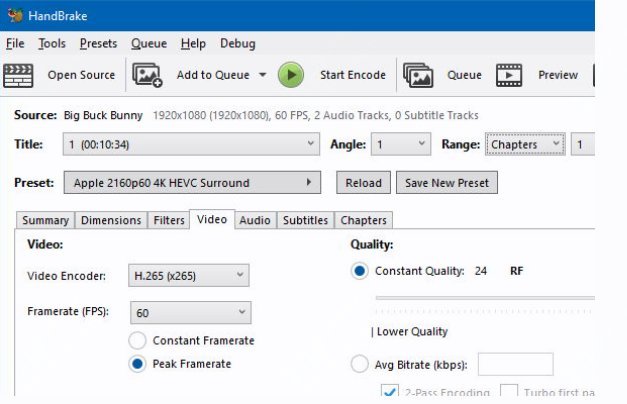
Task: Choose Constant Quality radio button
Action: pyautogui.click(x=360, y=271)
